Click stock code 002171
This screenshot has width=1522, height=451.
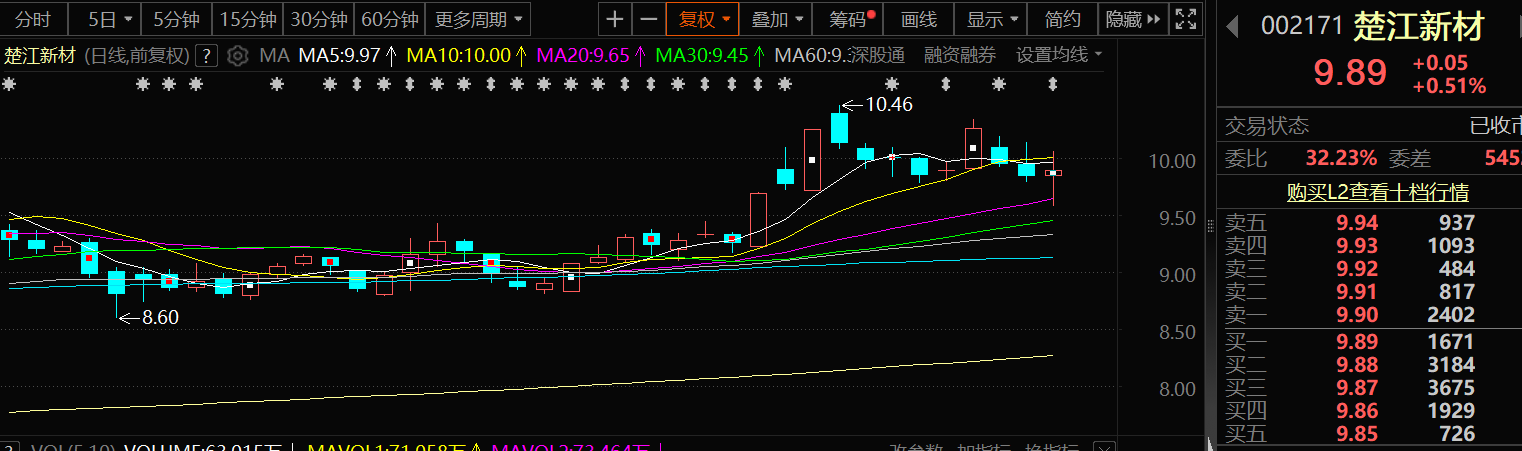[1301, 26]
